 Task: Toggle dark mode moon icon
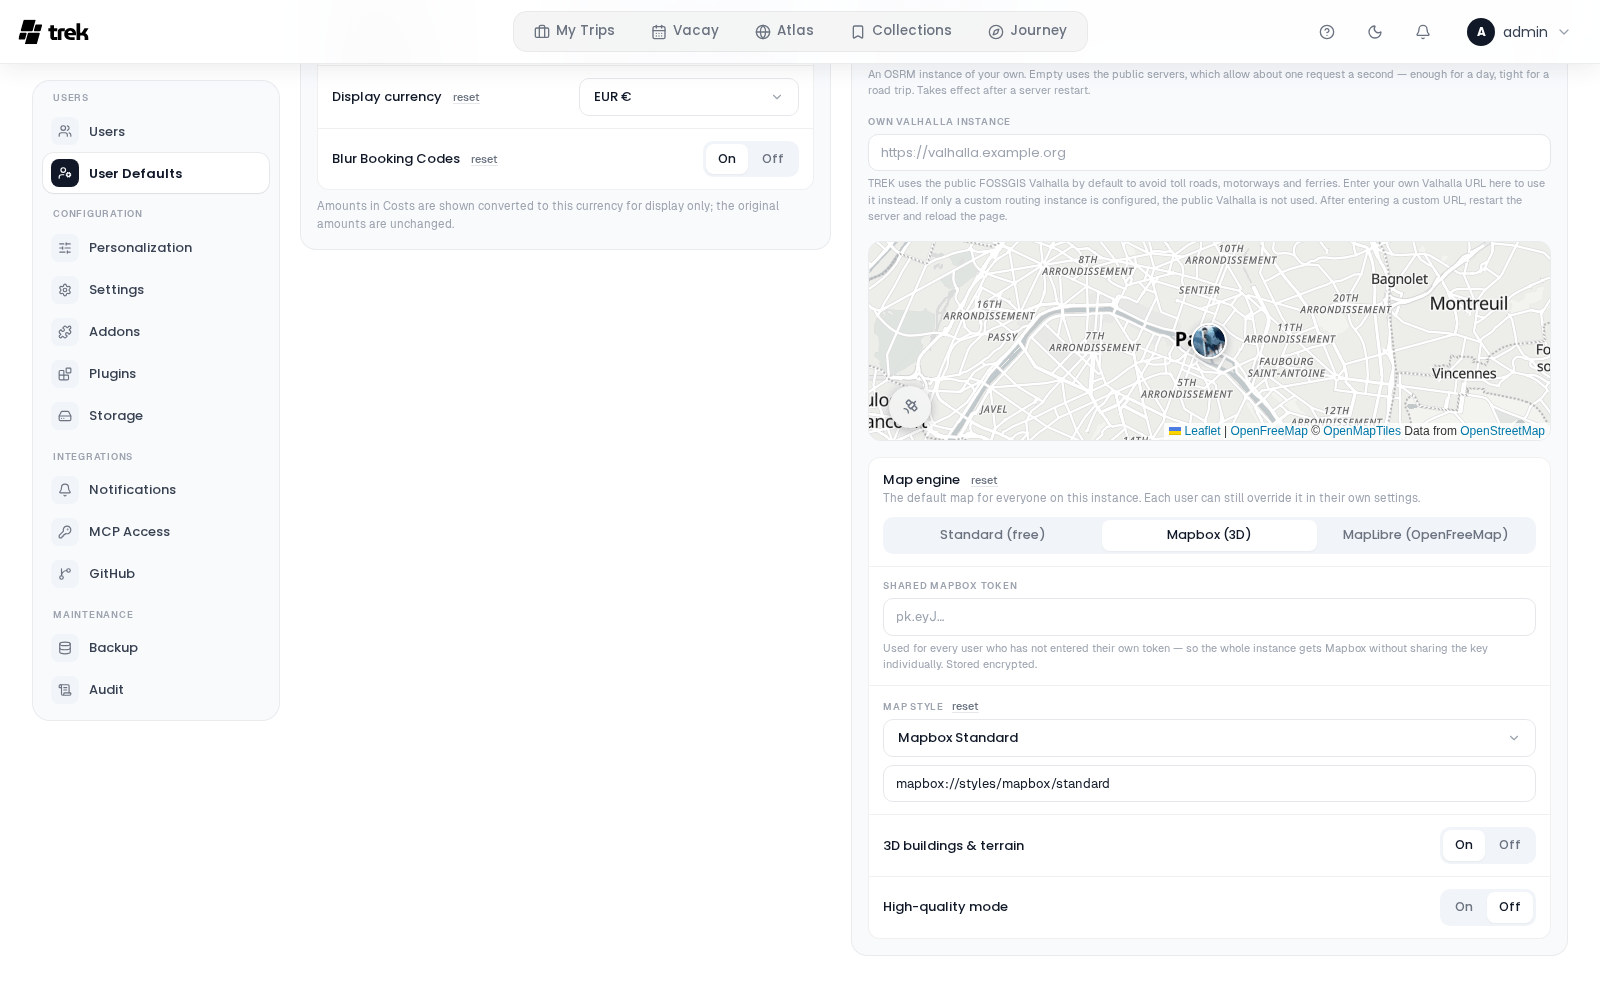tap(1375, 32)
